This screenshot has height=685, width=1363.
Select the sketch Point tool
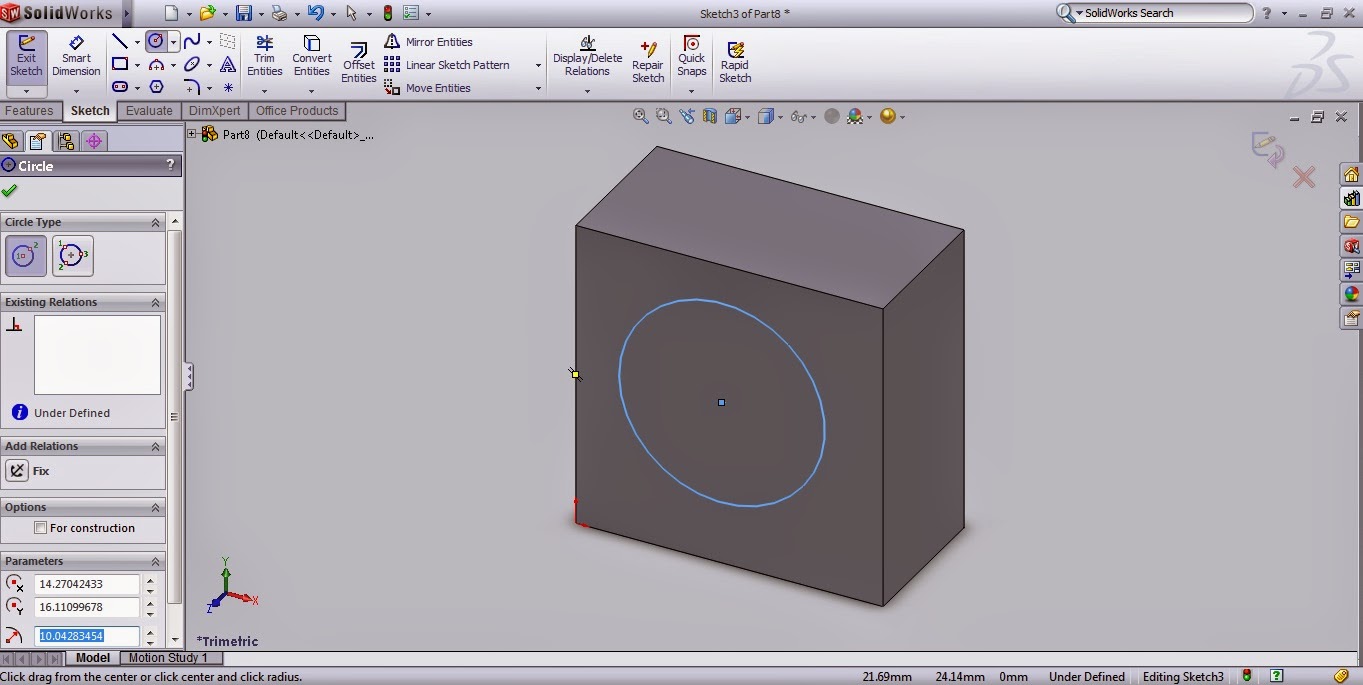pyautogui.click(x=228, y=88)
